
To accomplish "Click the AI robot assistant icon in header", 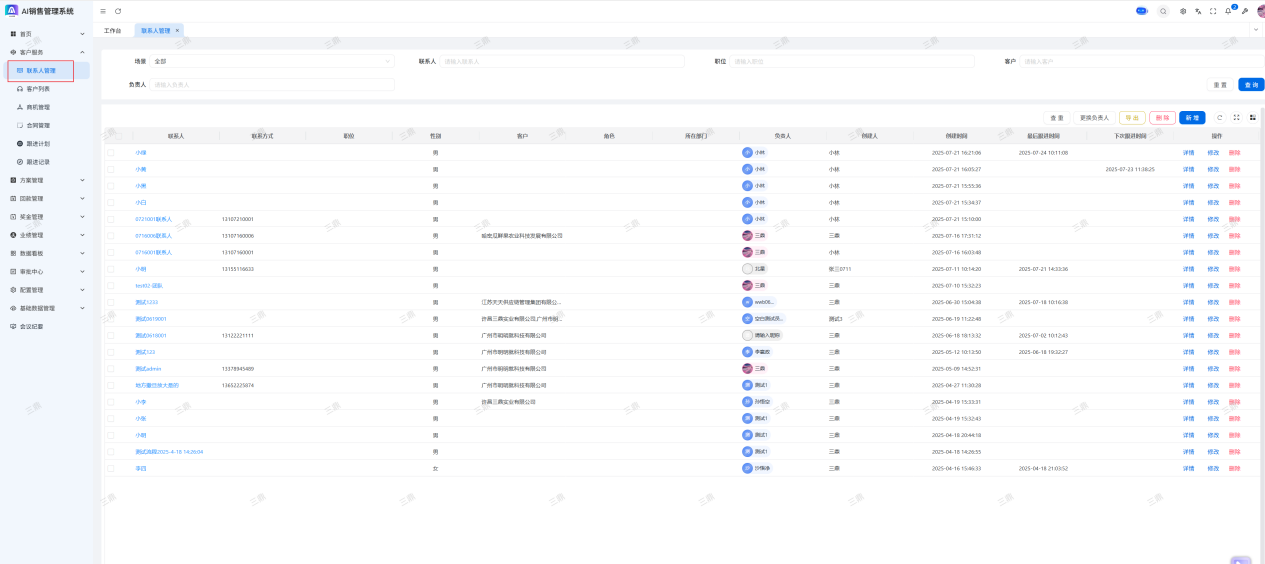I will (x=1141, y=11).
